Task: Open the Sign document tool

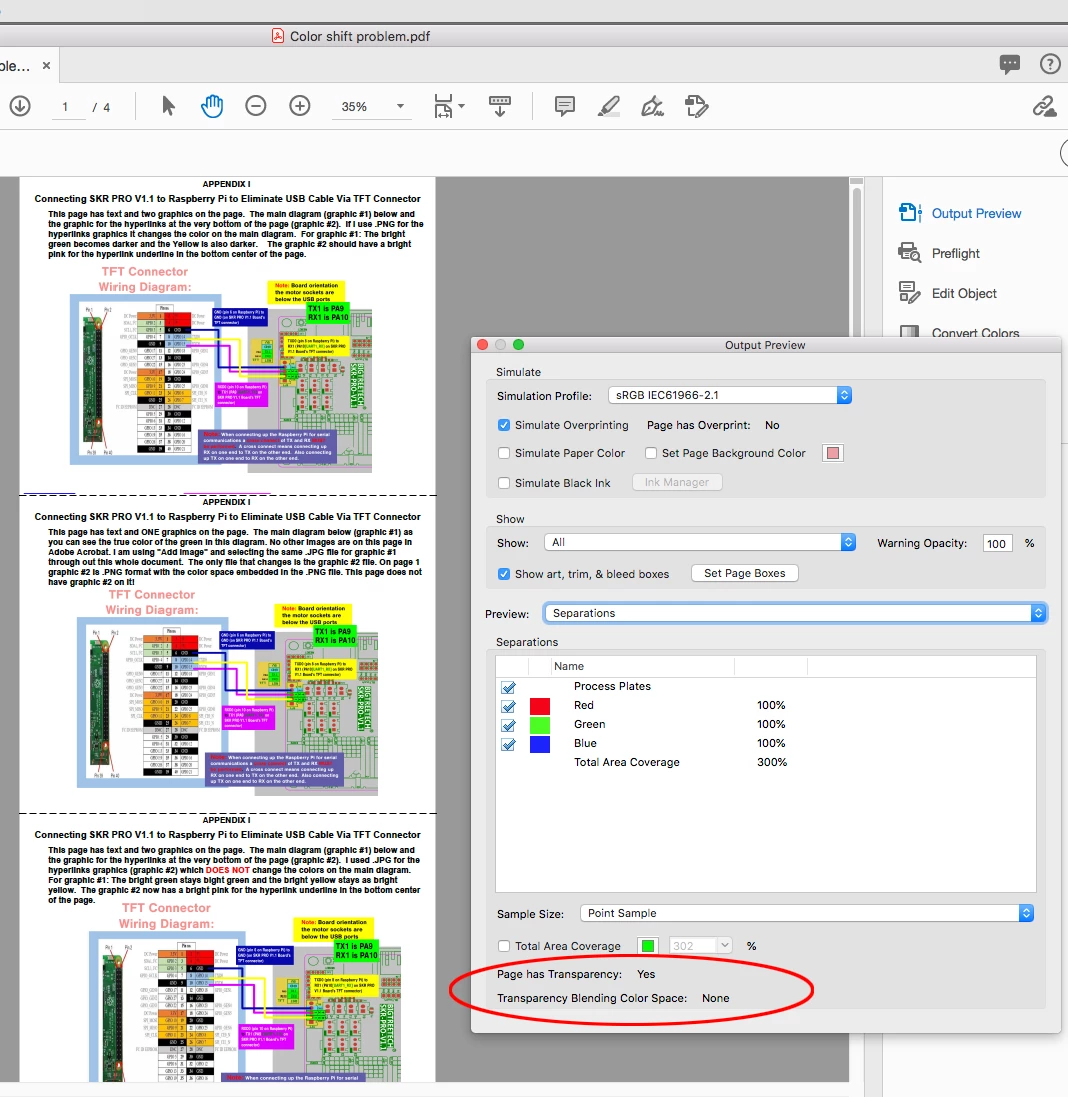Action: 653,106
